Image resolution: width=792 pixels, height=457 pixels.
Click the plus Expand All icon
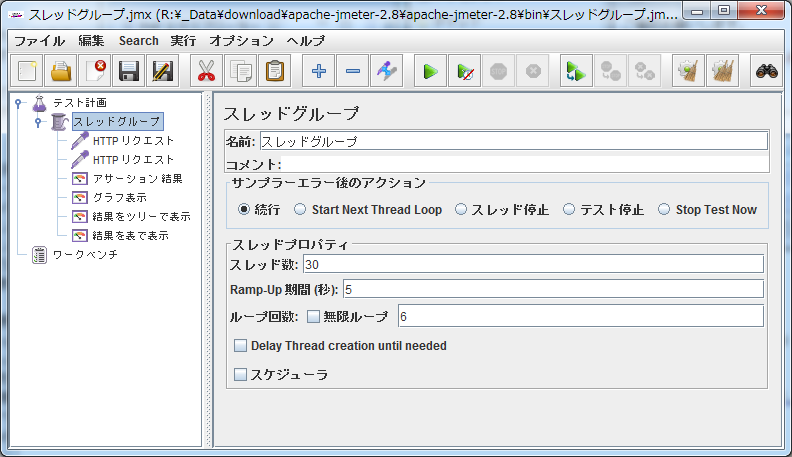coord(319,71)
